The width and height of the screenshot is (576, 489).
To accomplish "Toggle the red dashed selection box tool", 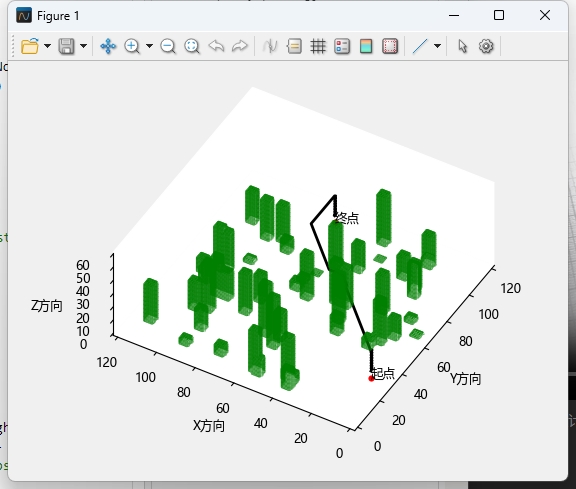I will point(390,46).
